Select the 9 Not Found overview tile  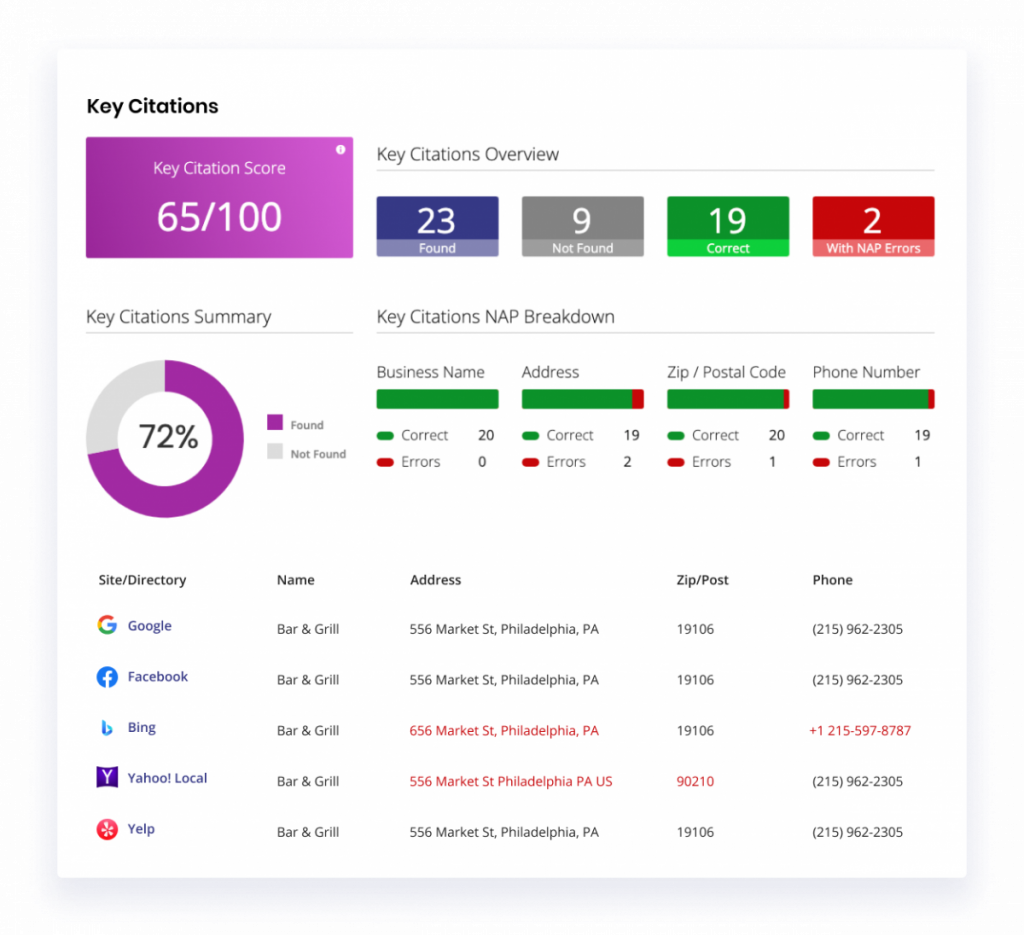(583, 227)
